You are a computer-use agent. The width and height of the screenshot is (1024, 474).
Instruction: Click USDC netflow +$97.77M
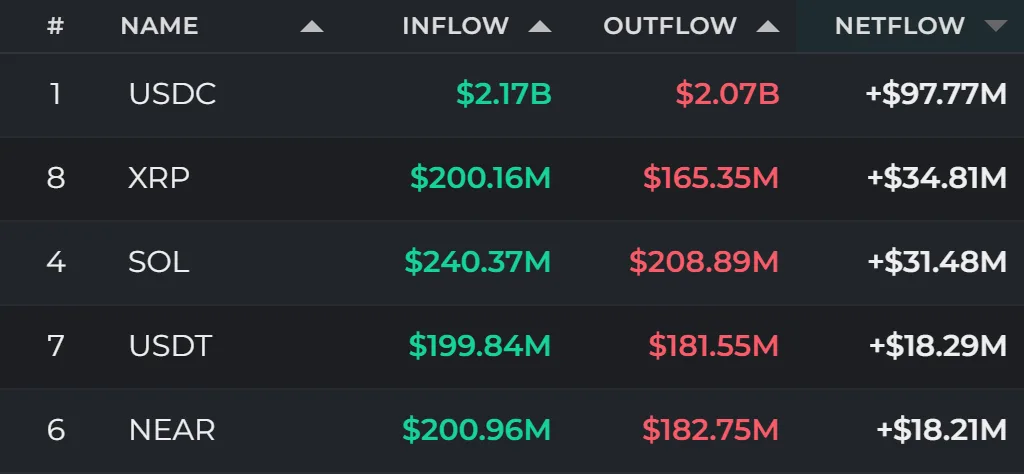(936, 95)
